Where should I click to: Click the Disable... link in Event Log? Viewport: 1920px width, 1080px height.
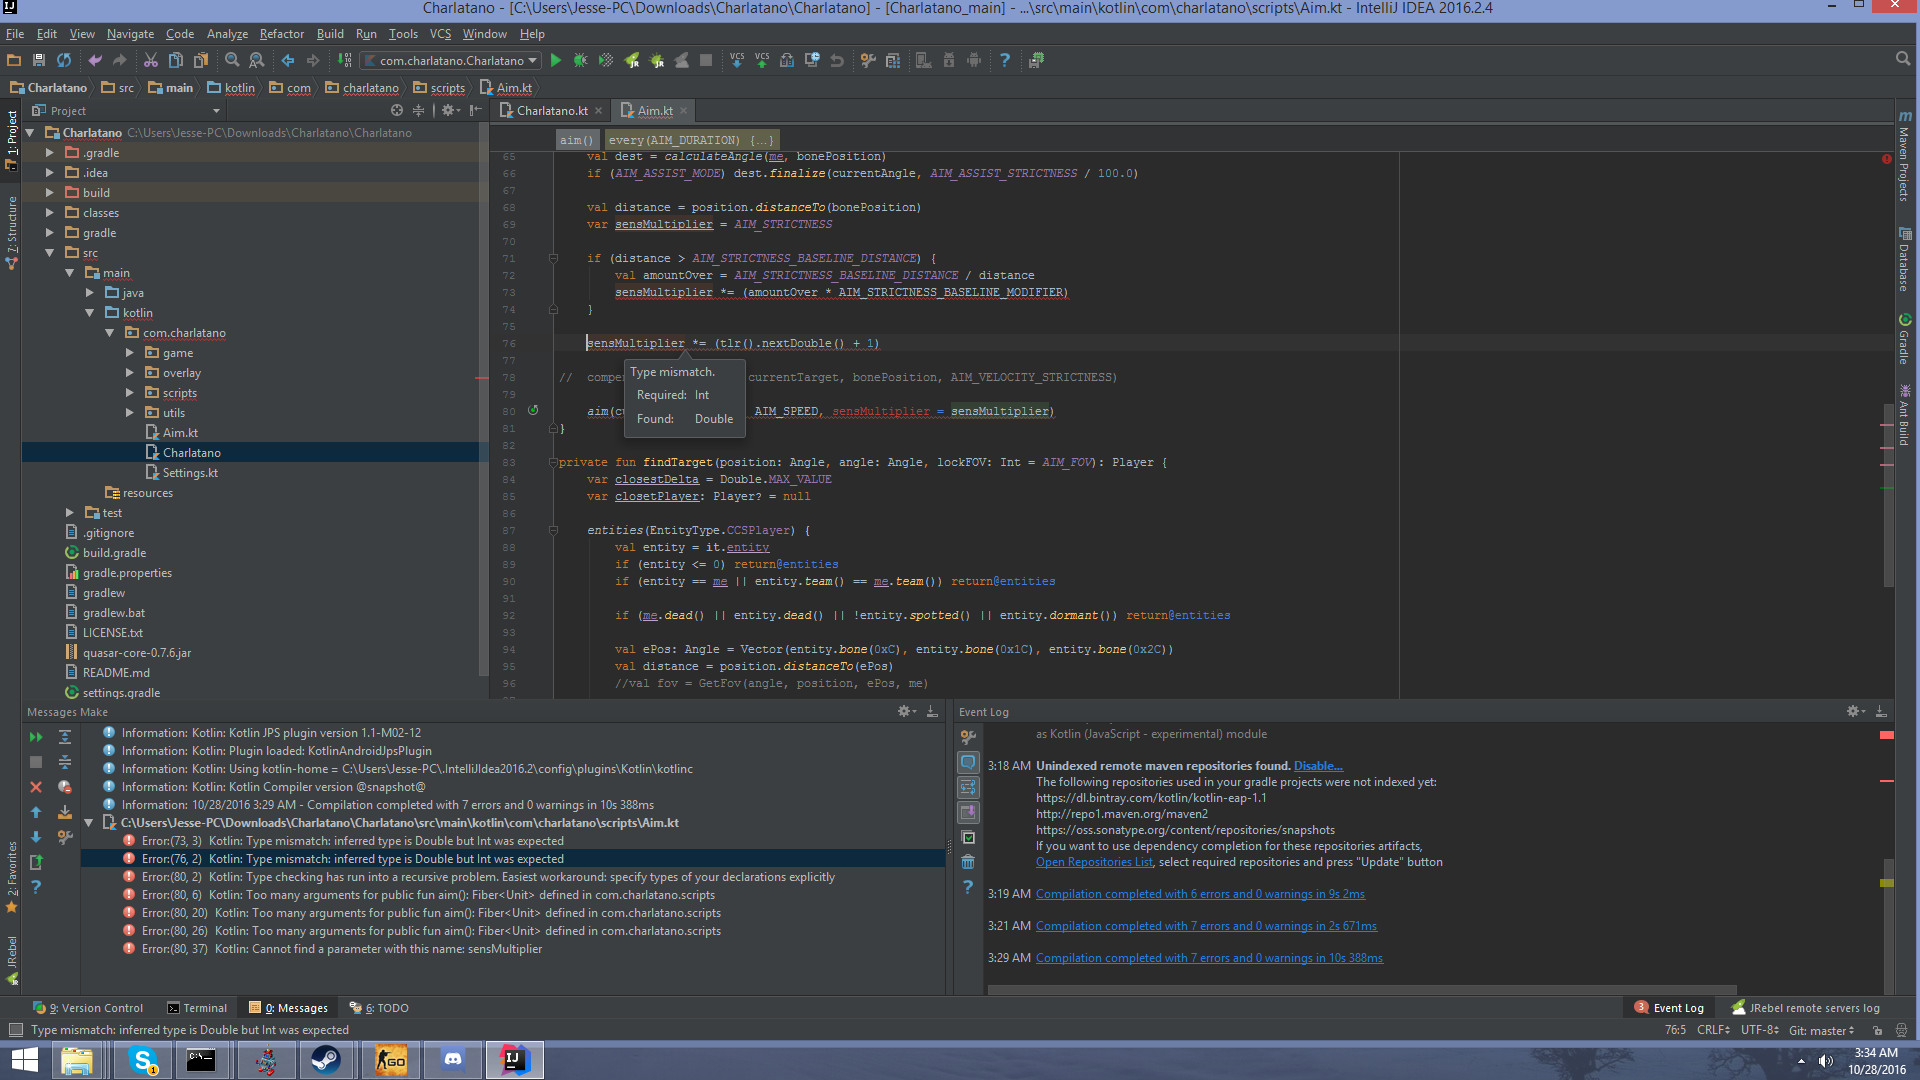tap(1318, 766)
